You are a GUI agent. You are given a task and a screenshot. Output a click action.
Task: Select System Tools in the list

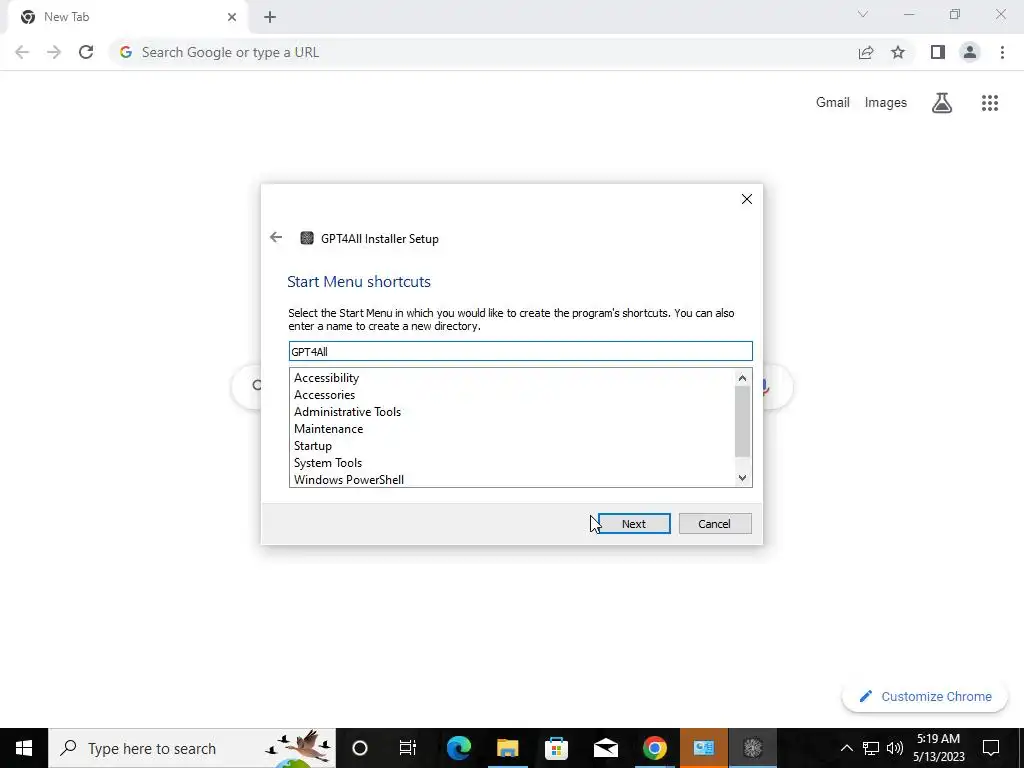point(328,463)
